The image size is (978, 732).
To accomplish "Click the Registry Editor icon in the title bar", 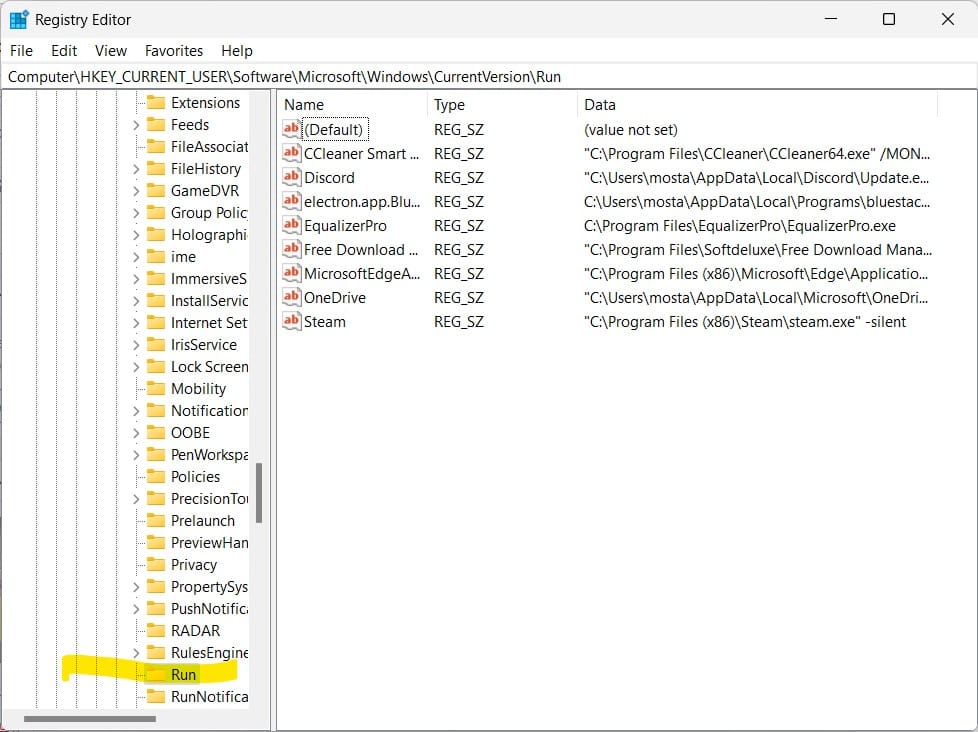I will coord(19,18).
